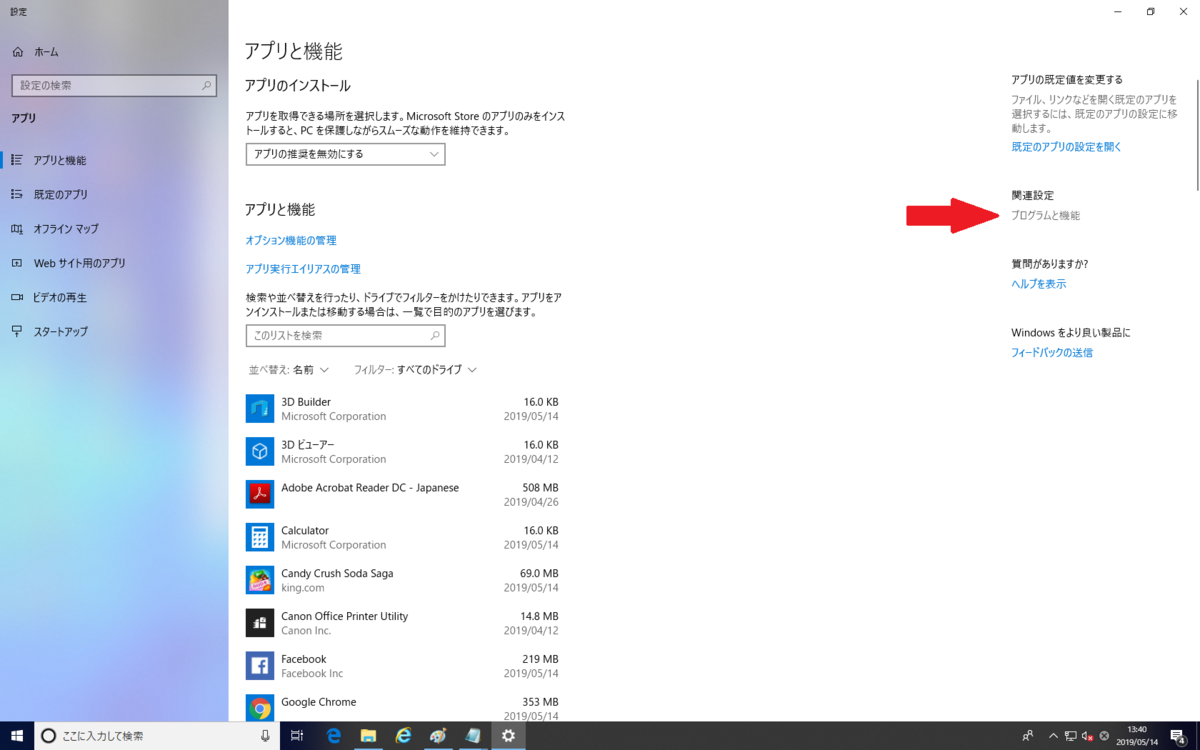The width and height of the screenshot is (1200, 750).
Task: Select the Google Chrome app icon
Action: click(x=260, y=708)
